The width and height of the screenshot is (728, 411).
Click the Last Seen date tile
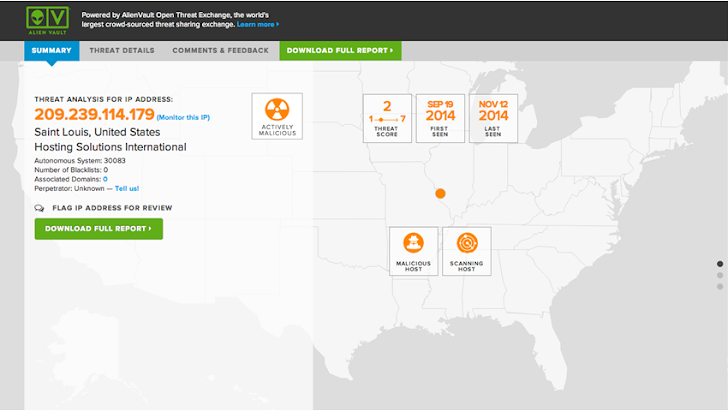tap(493, 118)
